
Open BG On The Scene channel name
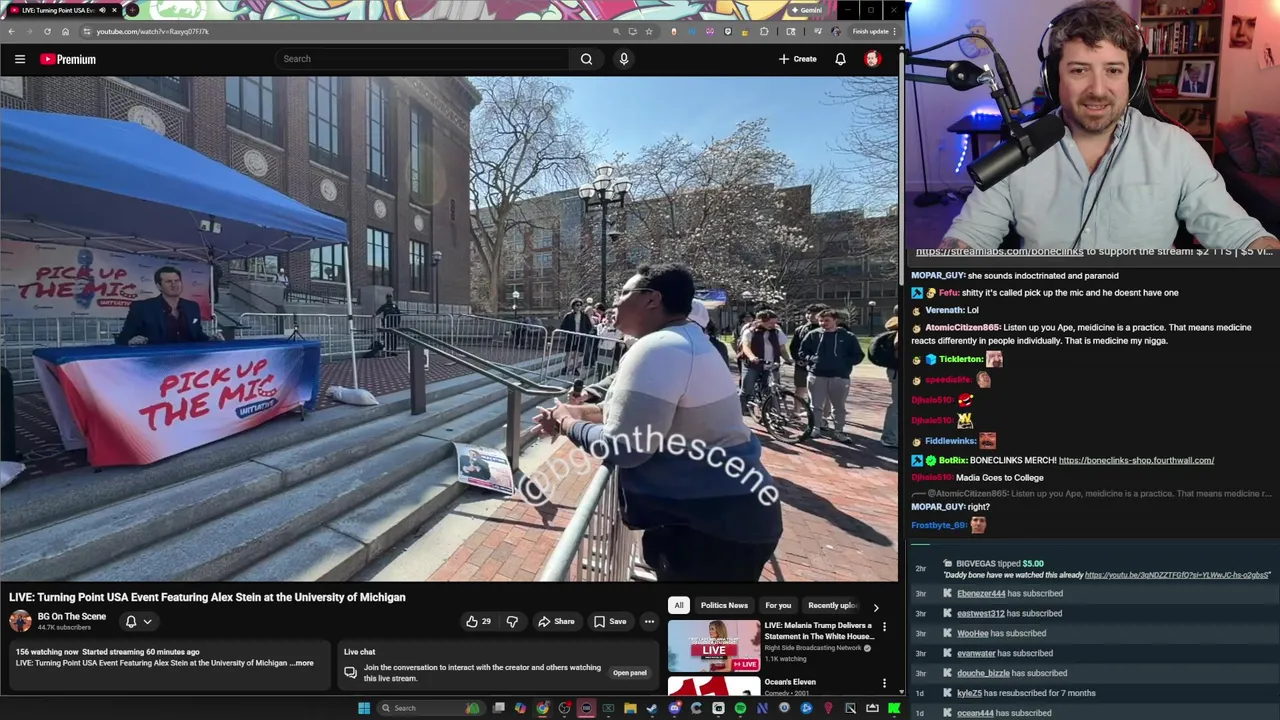point(72,616)
